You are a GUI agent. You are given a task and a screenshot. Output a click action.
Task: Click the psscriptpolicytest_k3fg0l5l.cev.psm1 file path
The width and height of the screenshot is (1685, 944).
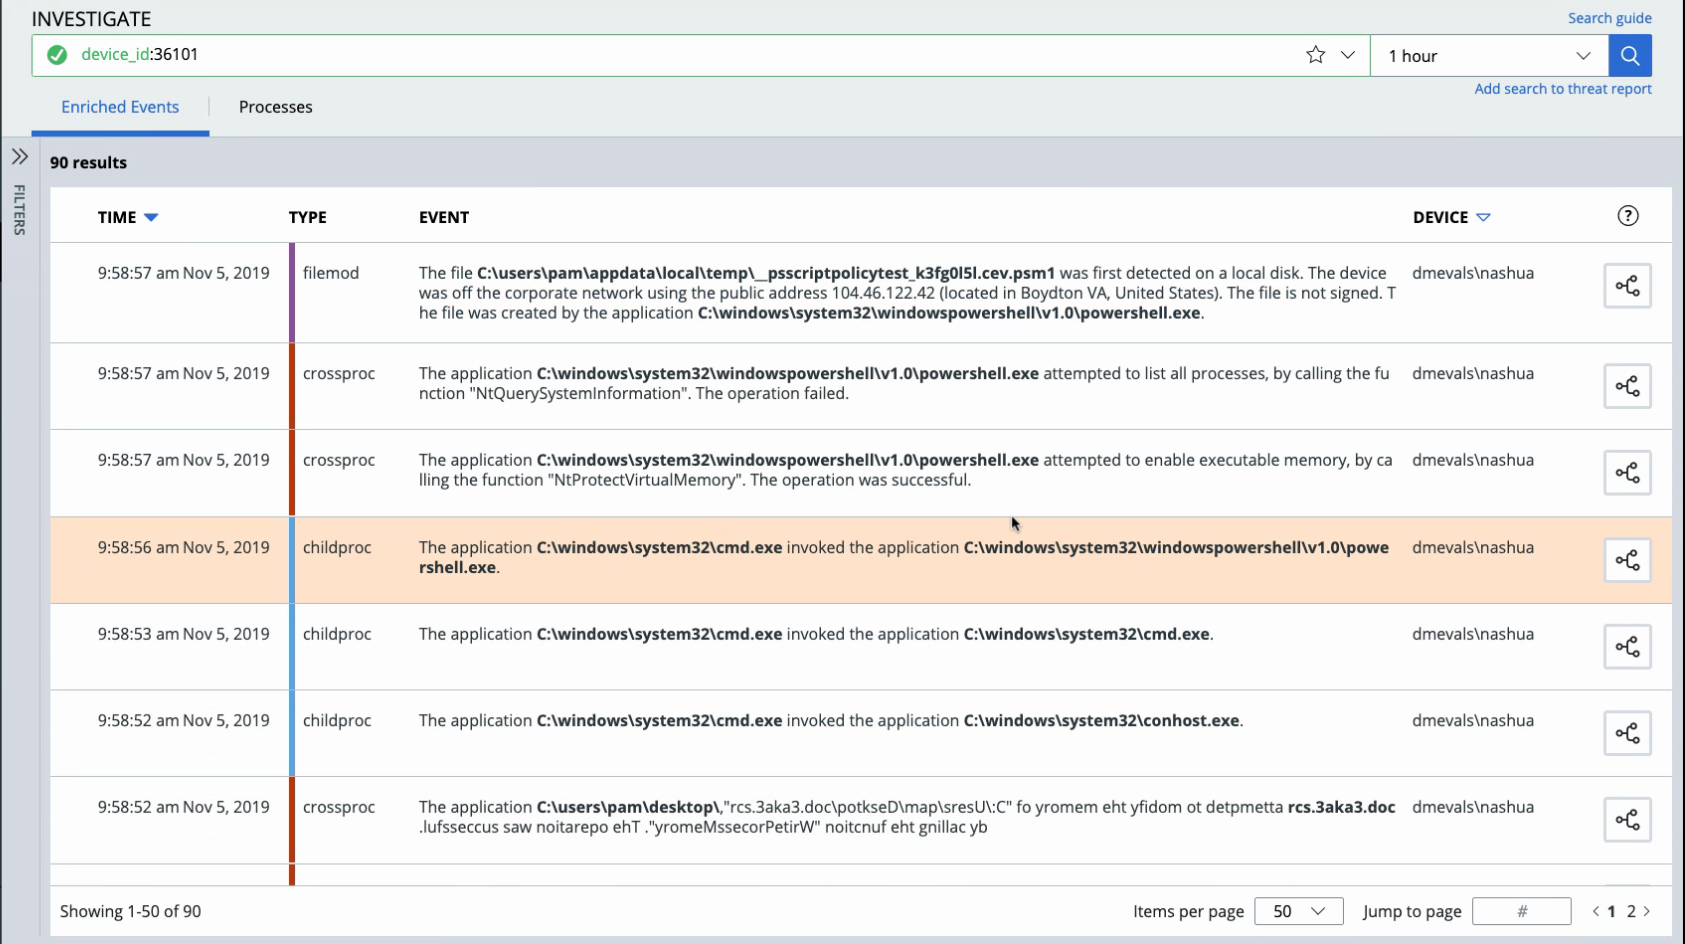766,273
